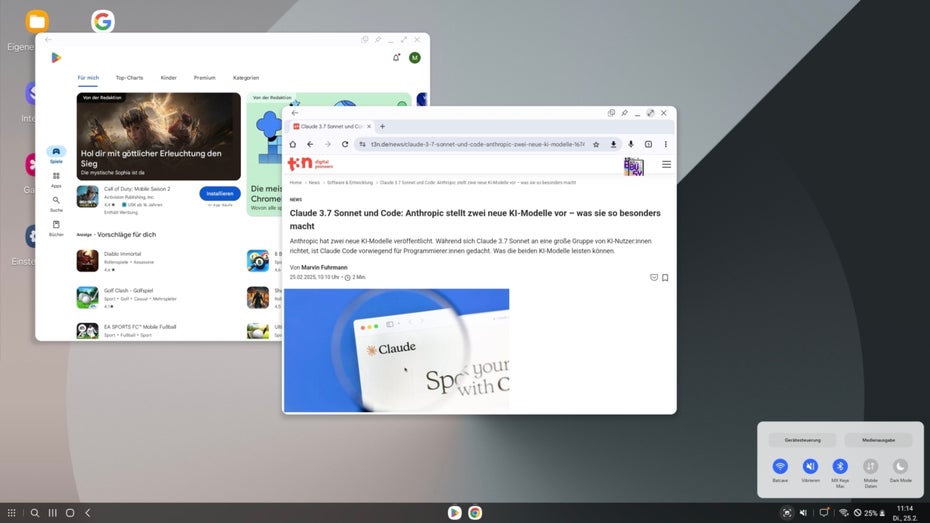Screen dimensions: 930x523
Task: Reload the t3n page in Chrome
Action: tap(345, 144)
